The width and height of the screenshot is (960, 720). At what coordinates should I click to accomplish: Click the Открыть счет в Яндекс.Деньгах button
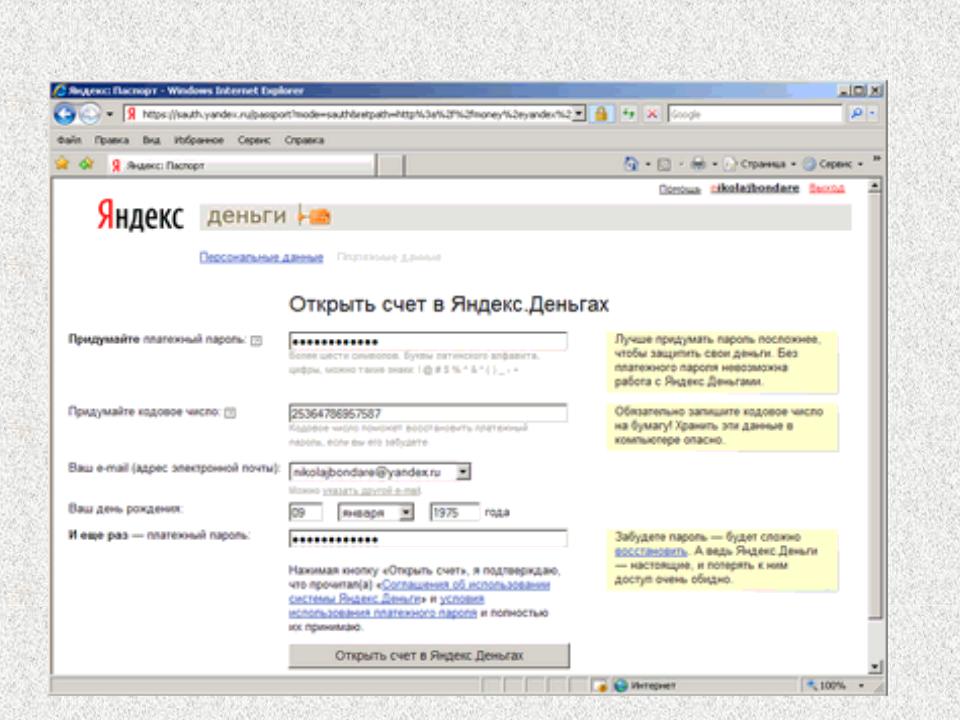[429, 656]
